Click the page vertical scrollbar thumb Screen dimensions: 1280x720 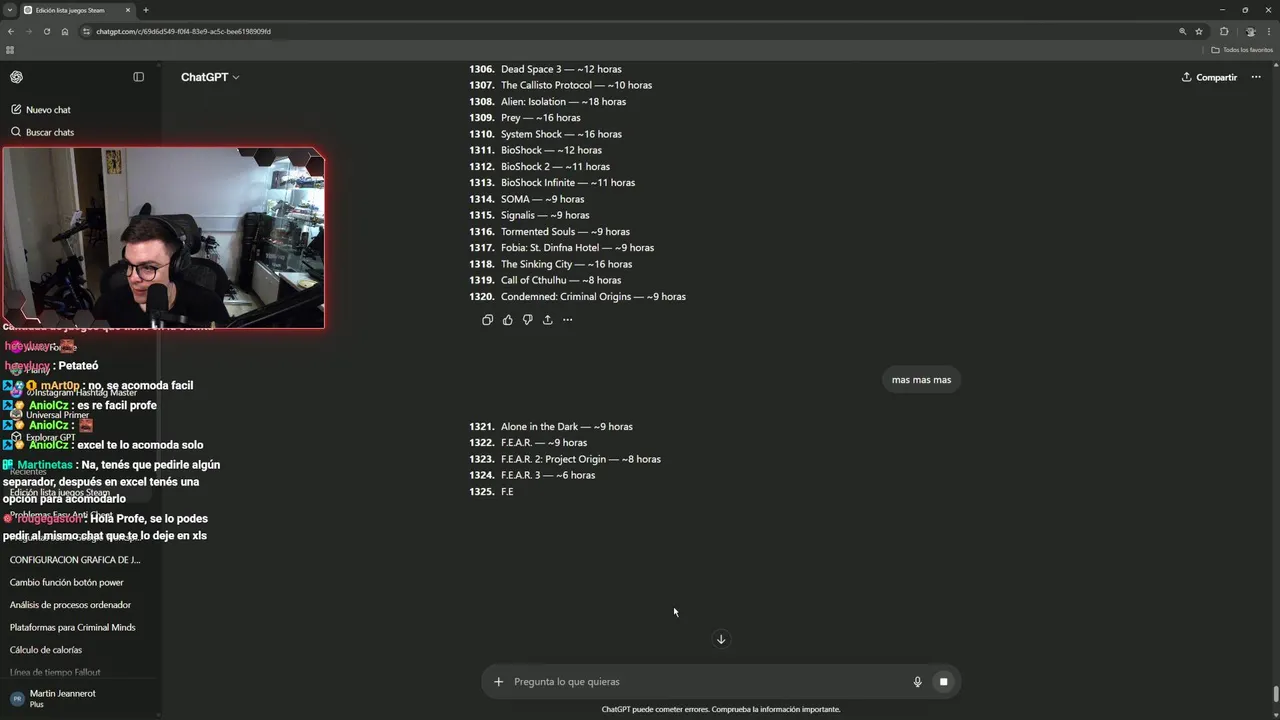1275,694
